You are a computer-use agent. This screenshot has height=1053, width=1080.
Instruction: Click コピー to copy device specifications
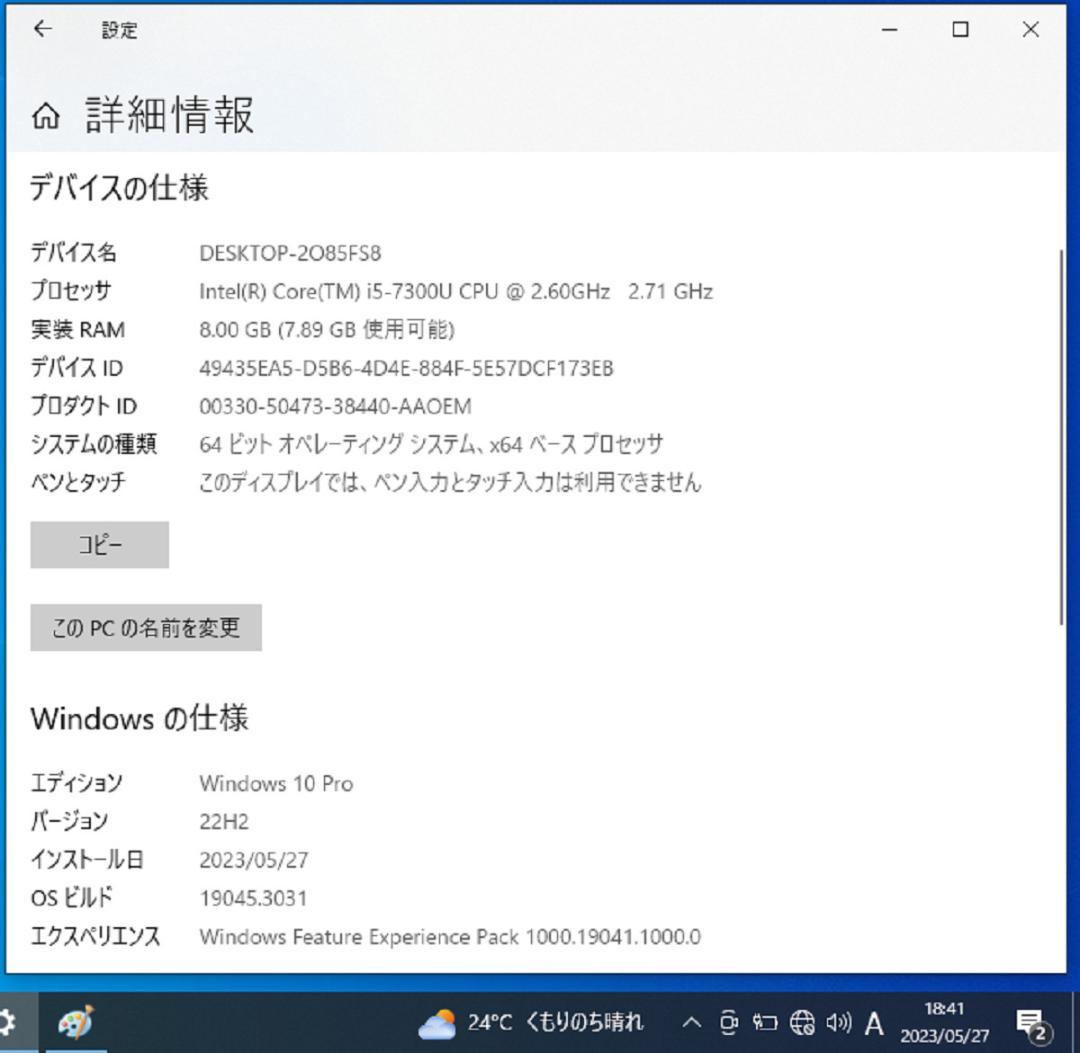coord(99,545)
